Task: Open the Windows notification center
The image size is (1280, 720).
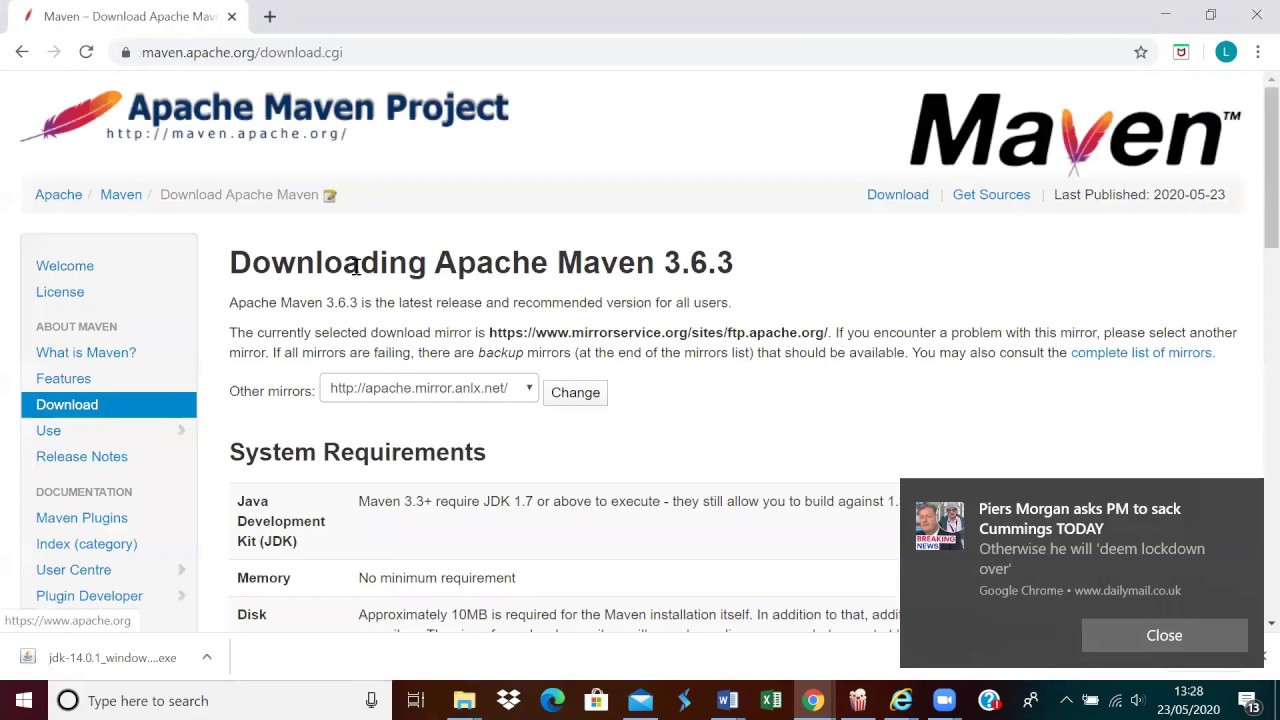Action: pyautogui.click(x=1248, y=701)
